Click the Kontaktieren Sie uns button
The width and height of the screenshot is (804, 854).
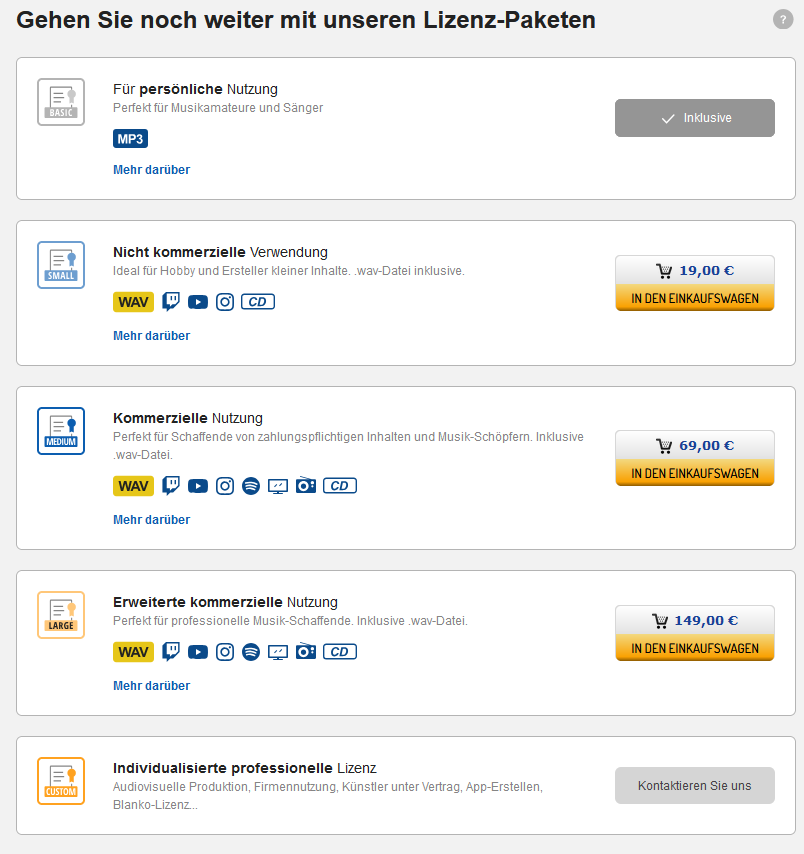pos(695,785)
